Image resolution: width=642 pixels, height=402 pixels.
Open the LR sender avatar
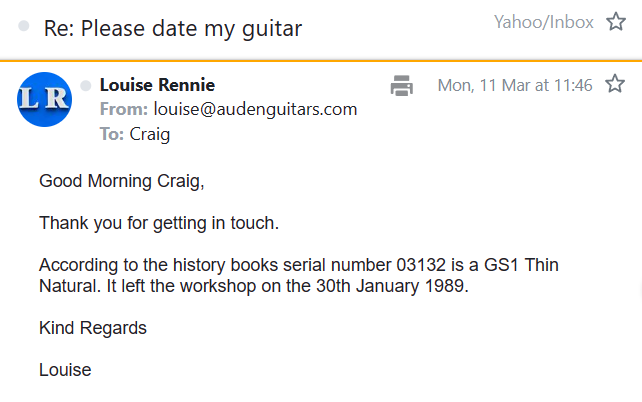point(44,99)
